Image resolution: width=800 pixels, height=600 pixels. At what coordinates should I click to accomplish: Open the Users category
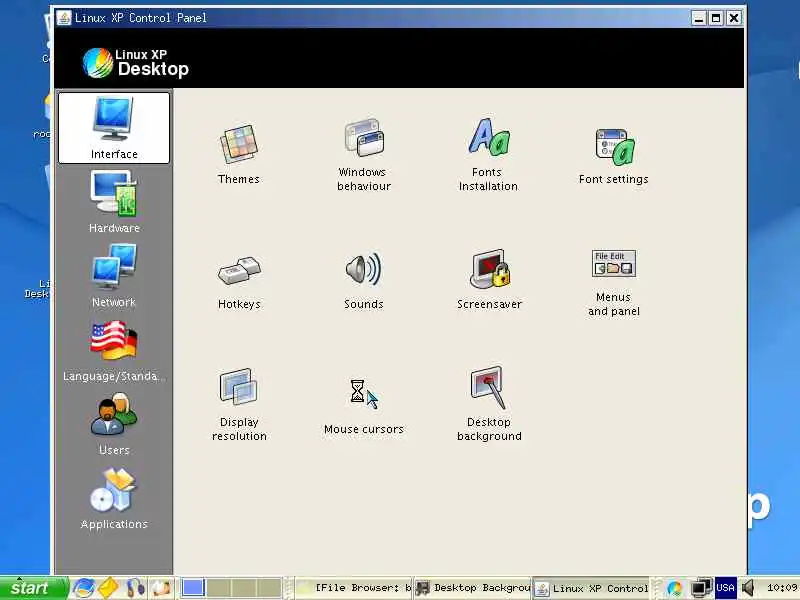(x=114, y=424)
